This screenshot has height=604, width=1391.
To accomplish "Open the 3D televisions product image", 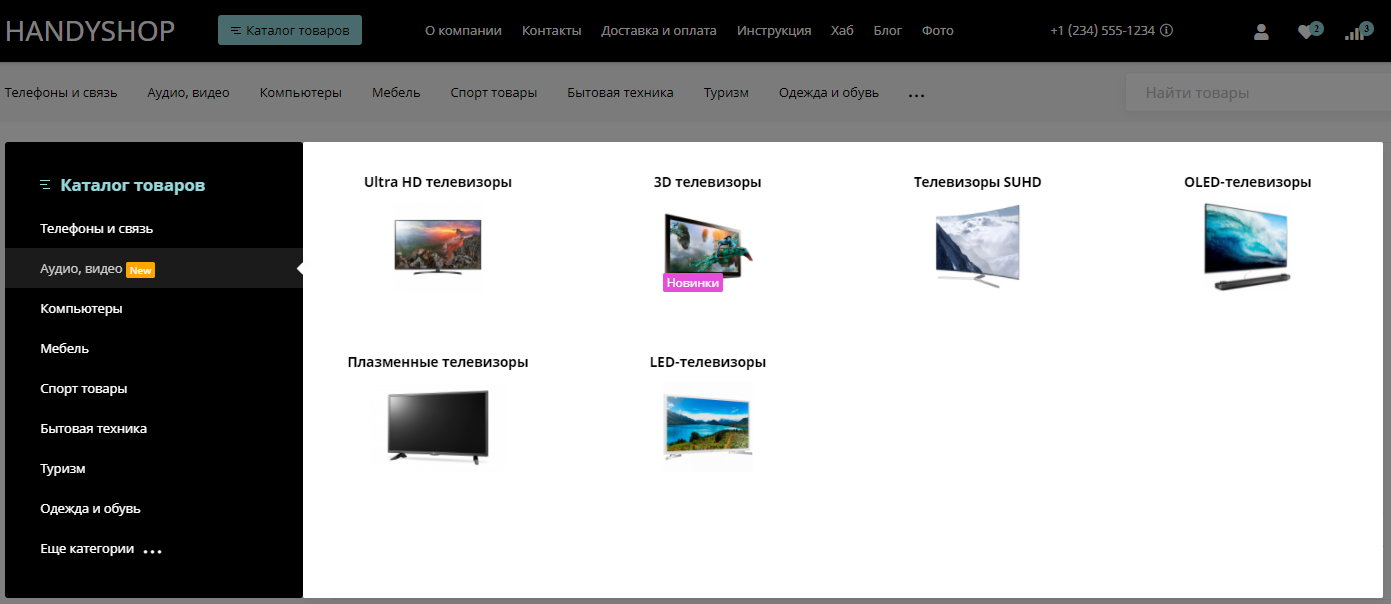I will point(707,245).
